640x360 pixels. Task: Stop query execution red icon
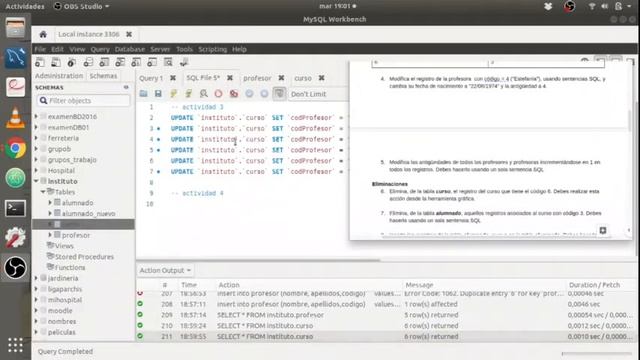coord(218,94)
